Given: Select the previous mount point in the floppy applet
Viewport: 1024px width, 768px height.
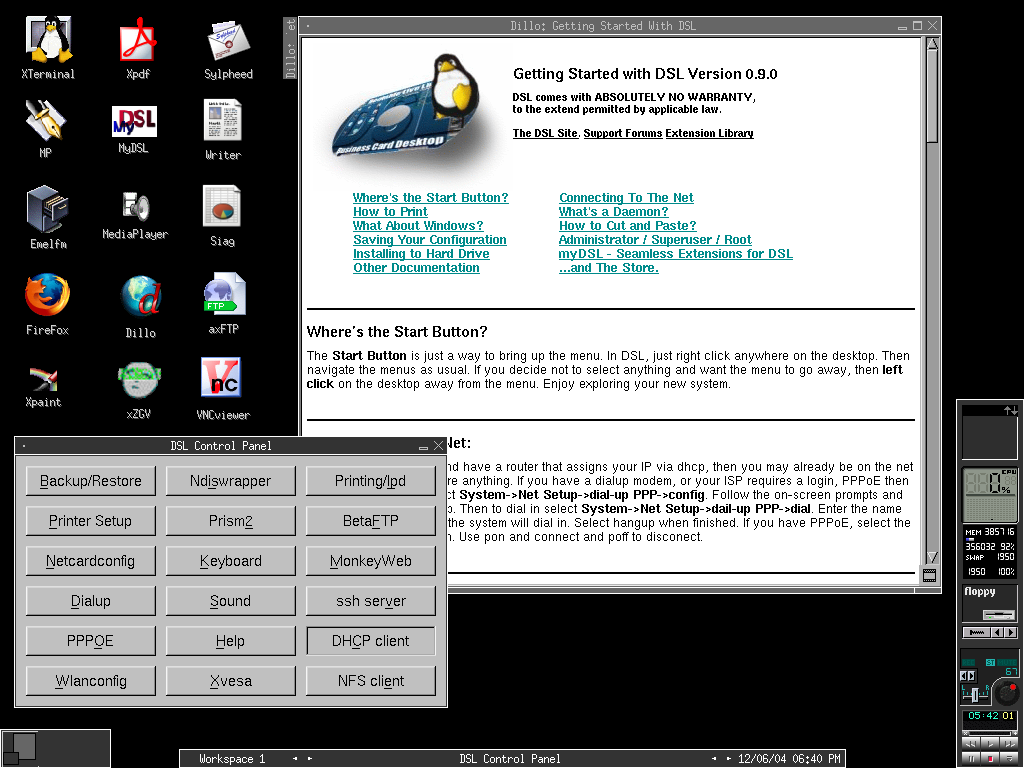Looking at the screenshot, I should point(997,632).
